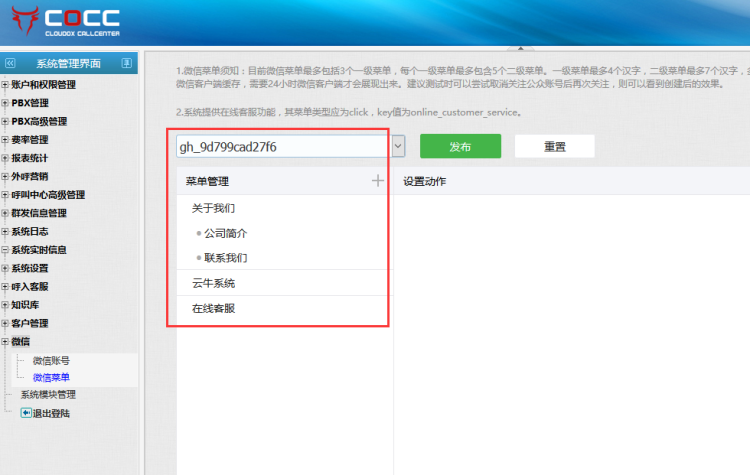Click the 重置 reset button
This screenshot has height=475, width=750.
(x=554, y=146)
